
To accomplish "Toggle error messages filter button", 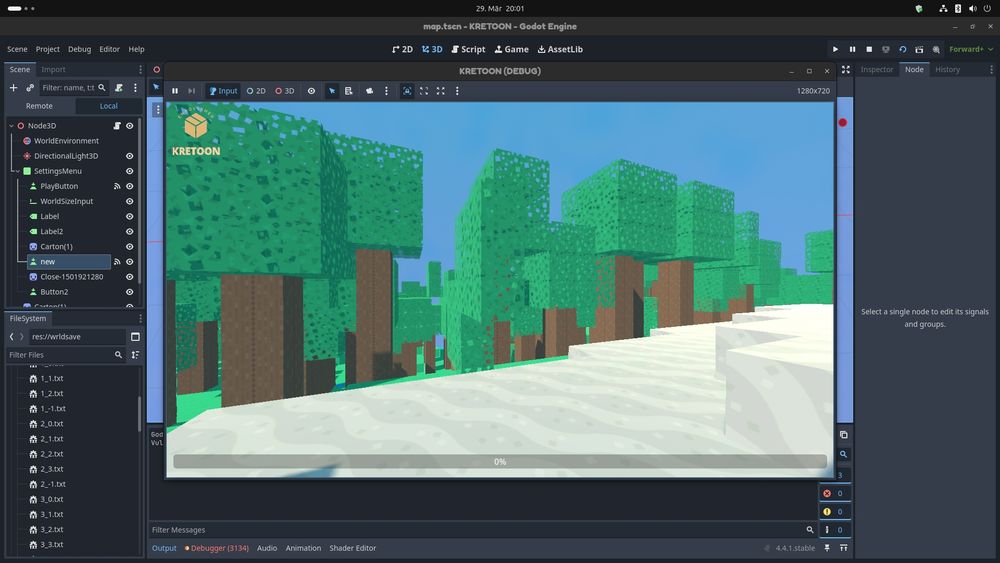I will [834, 493].
